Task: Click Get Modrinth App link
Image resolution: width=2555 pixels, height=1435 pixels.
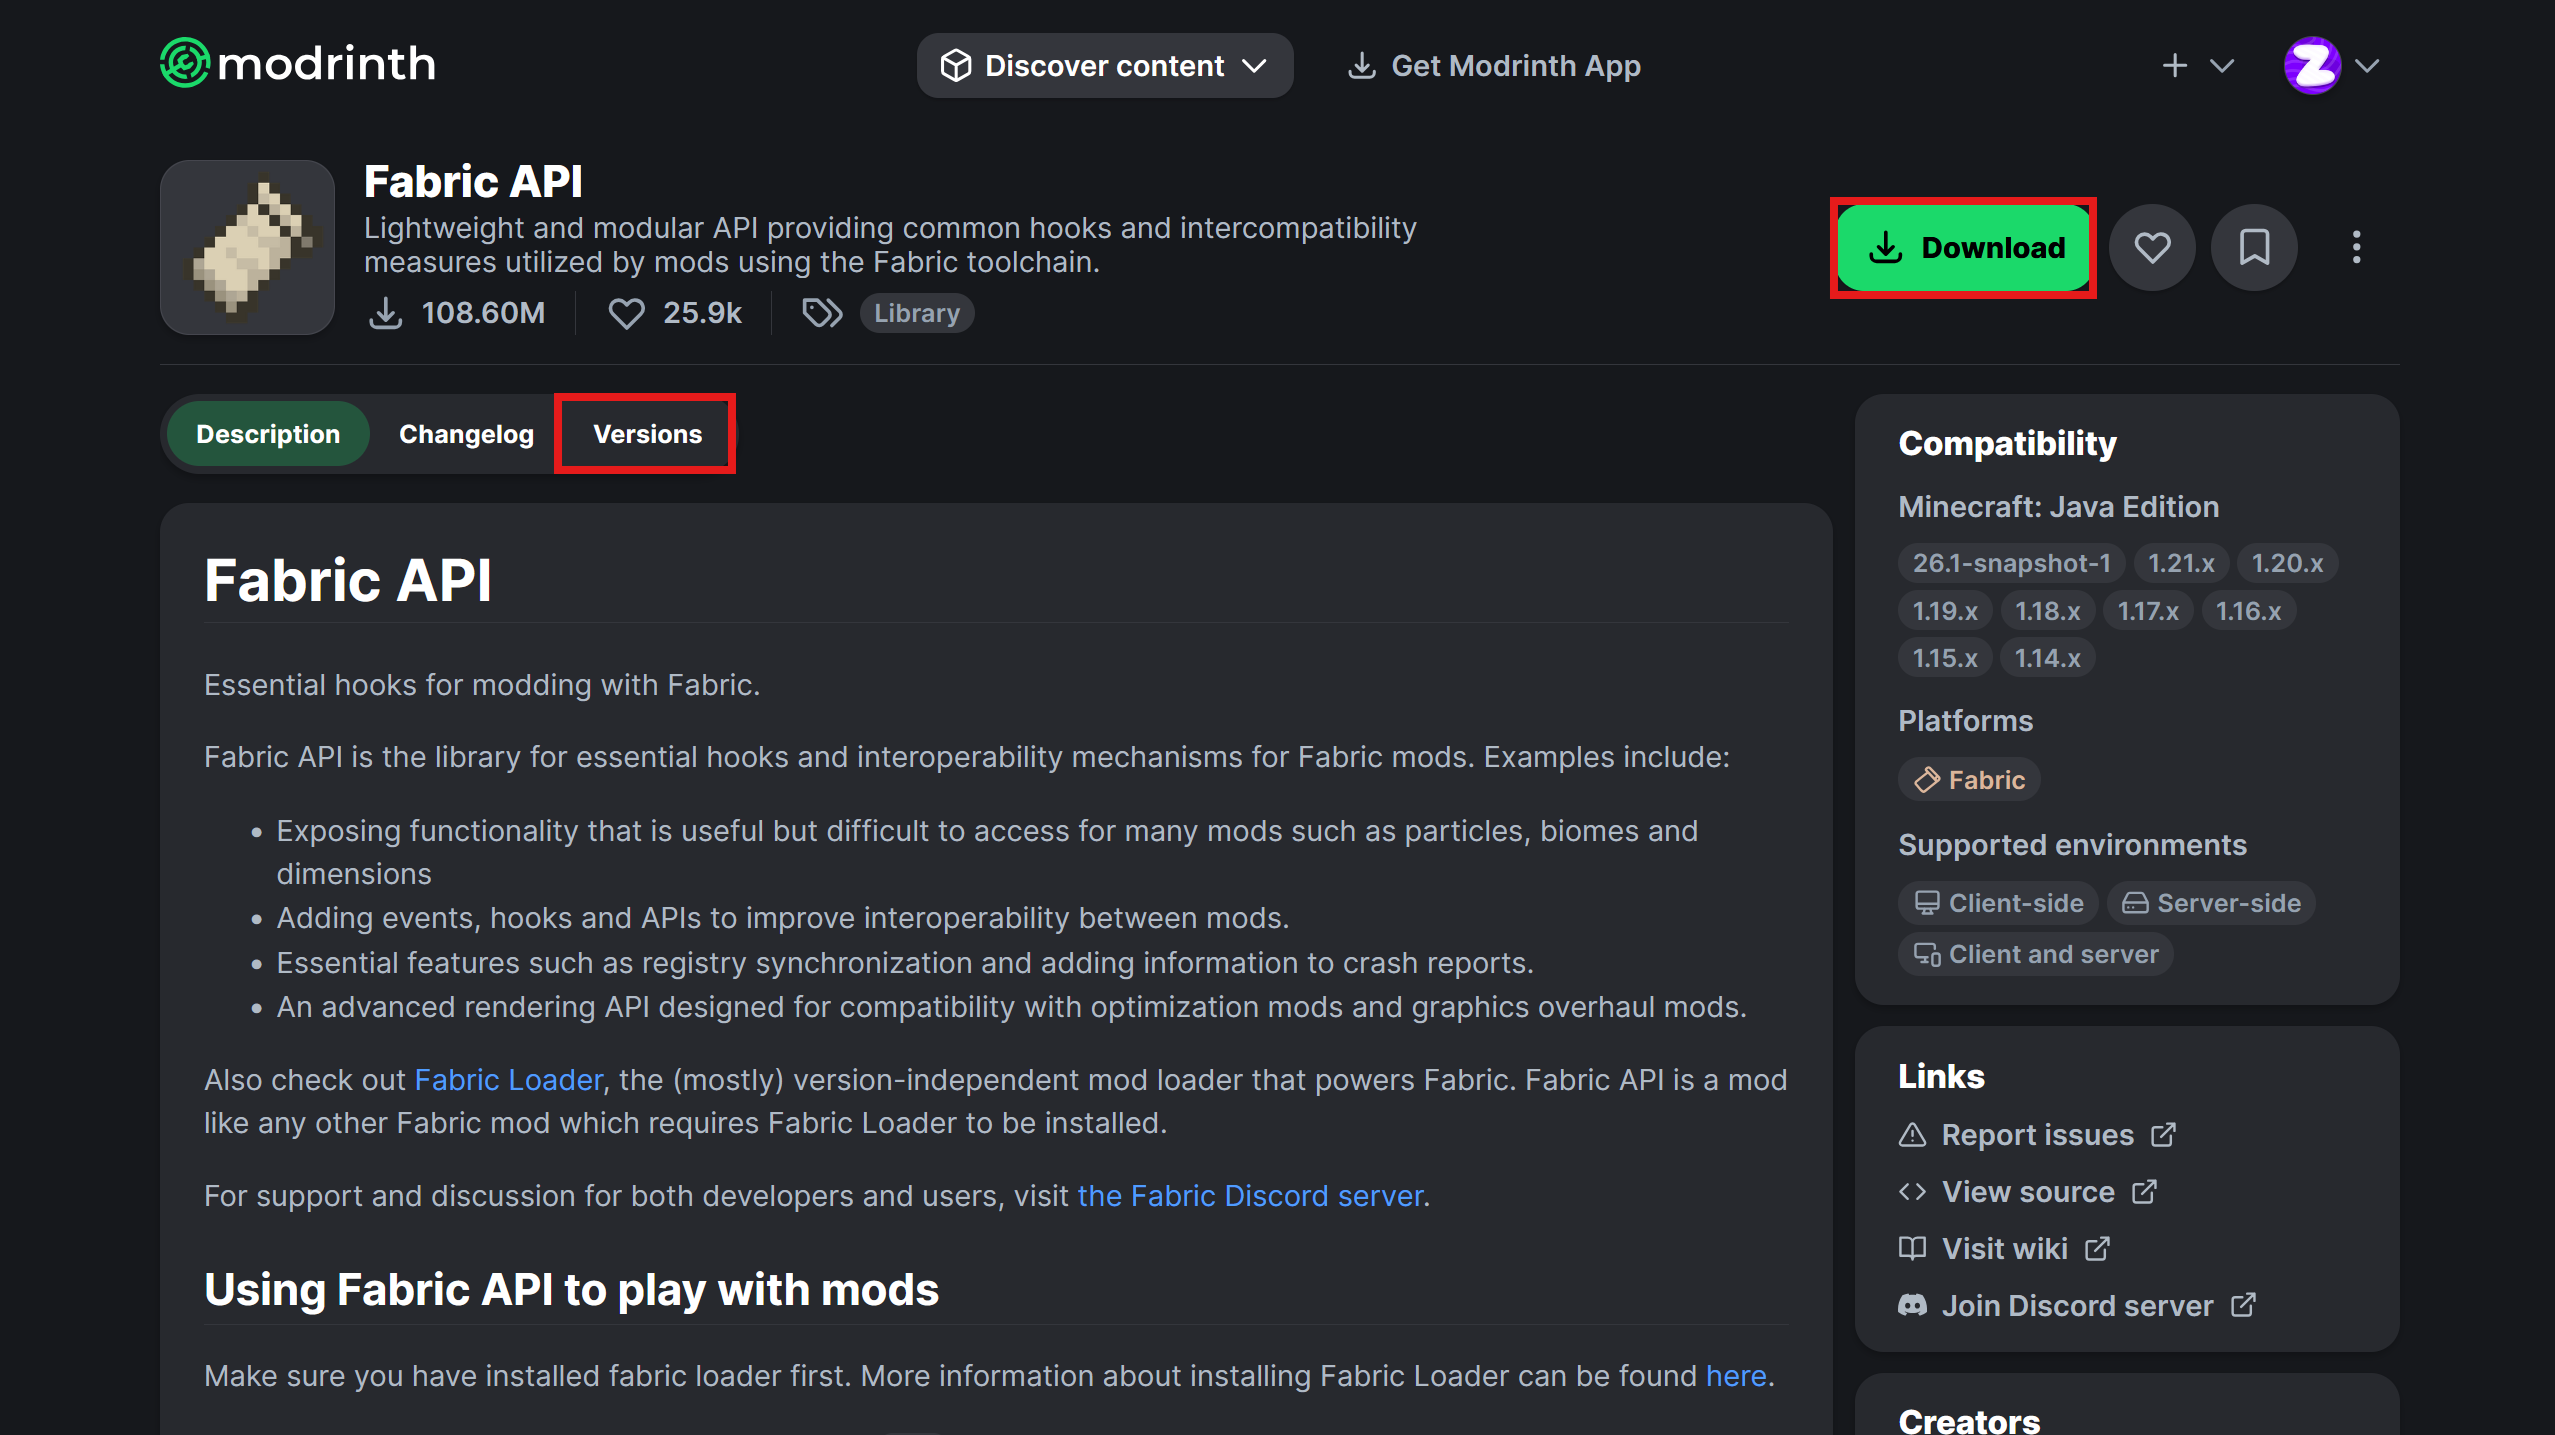Action: tap(1494, 66)
